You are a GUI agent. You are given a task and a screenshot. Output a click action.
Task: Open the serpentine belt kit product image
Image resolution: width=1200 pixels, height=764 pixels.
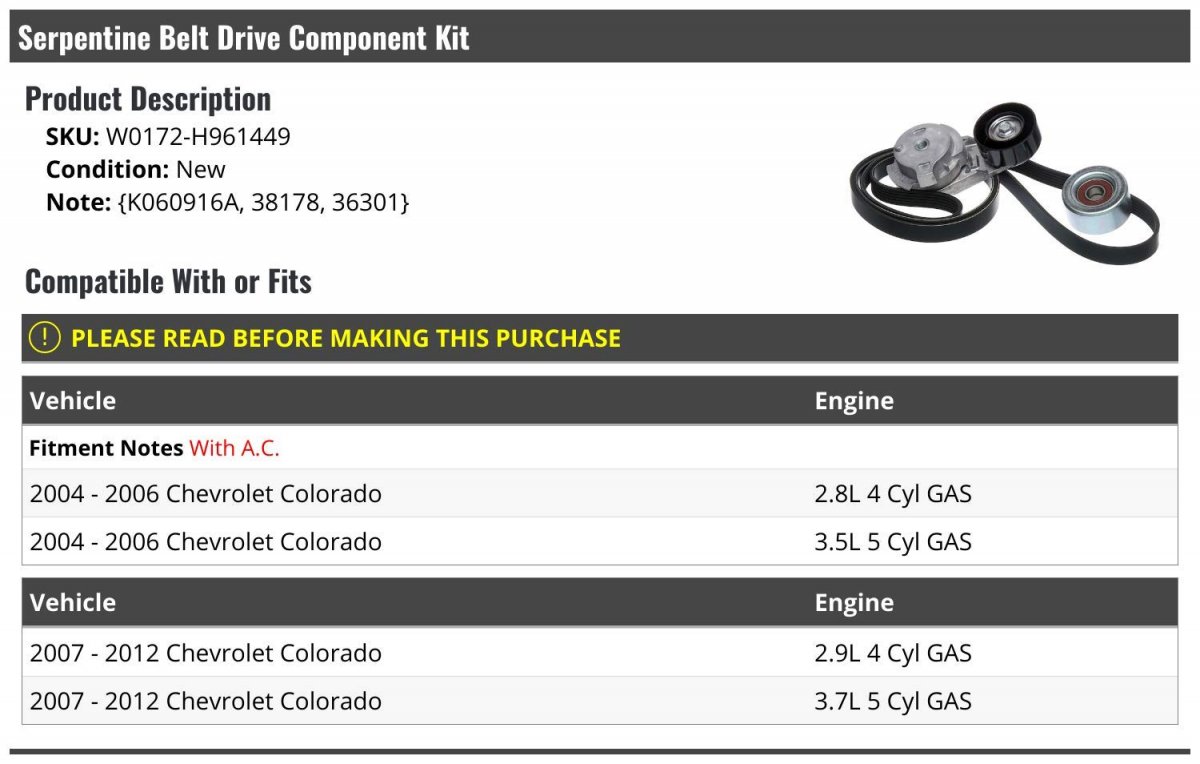point(1005,183)
